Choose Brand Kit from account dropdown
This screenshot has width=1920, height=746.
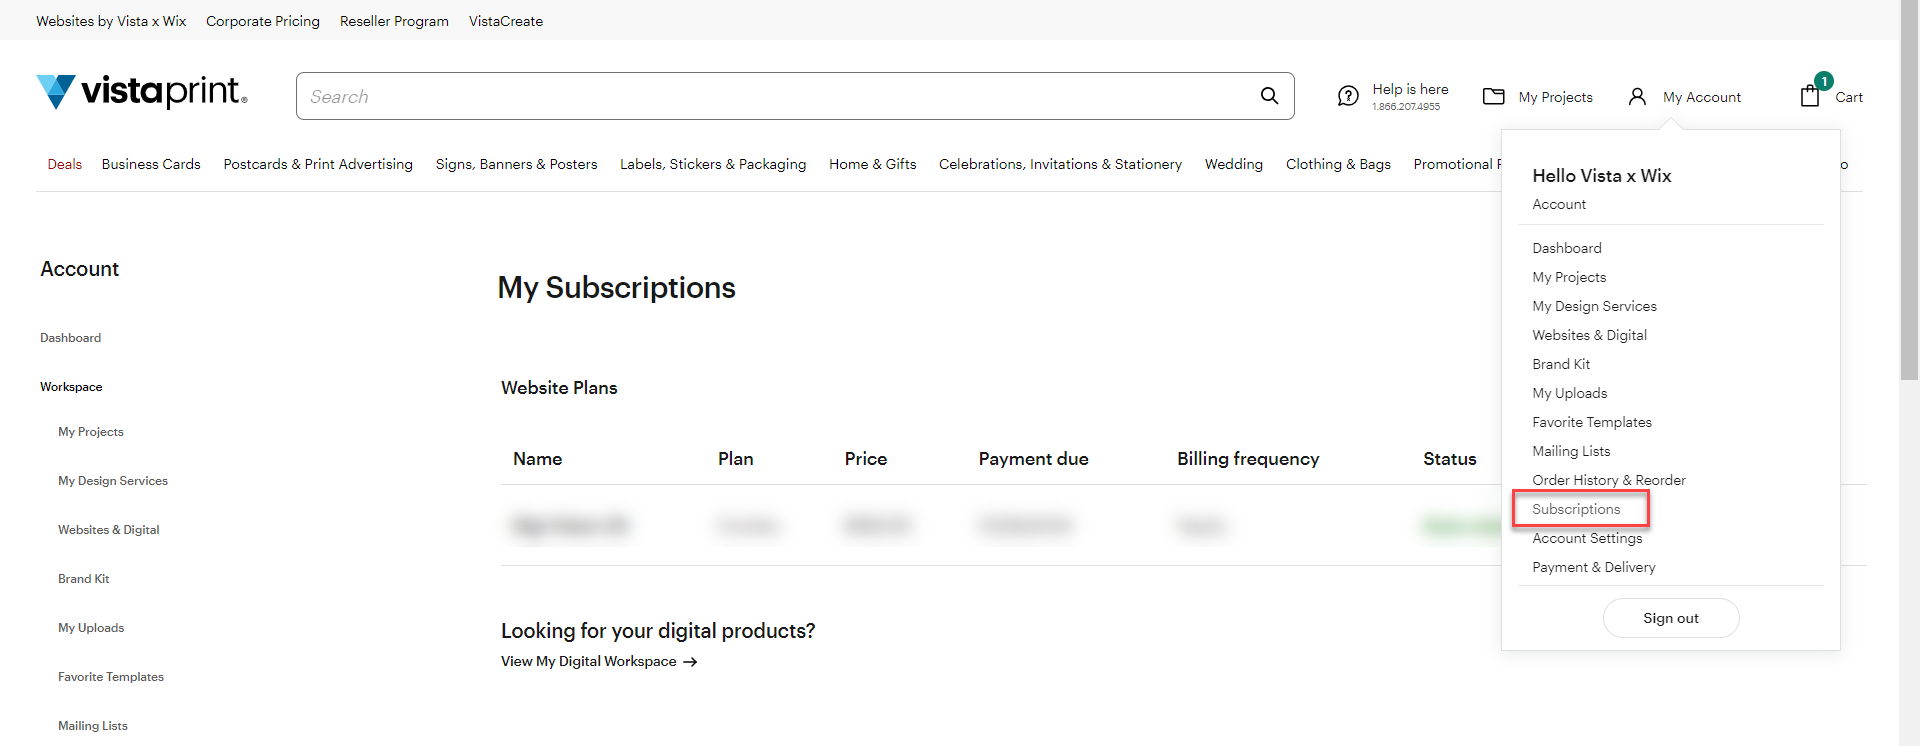click(1561, 364)
